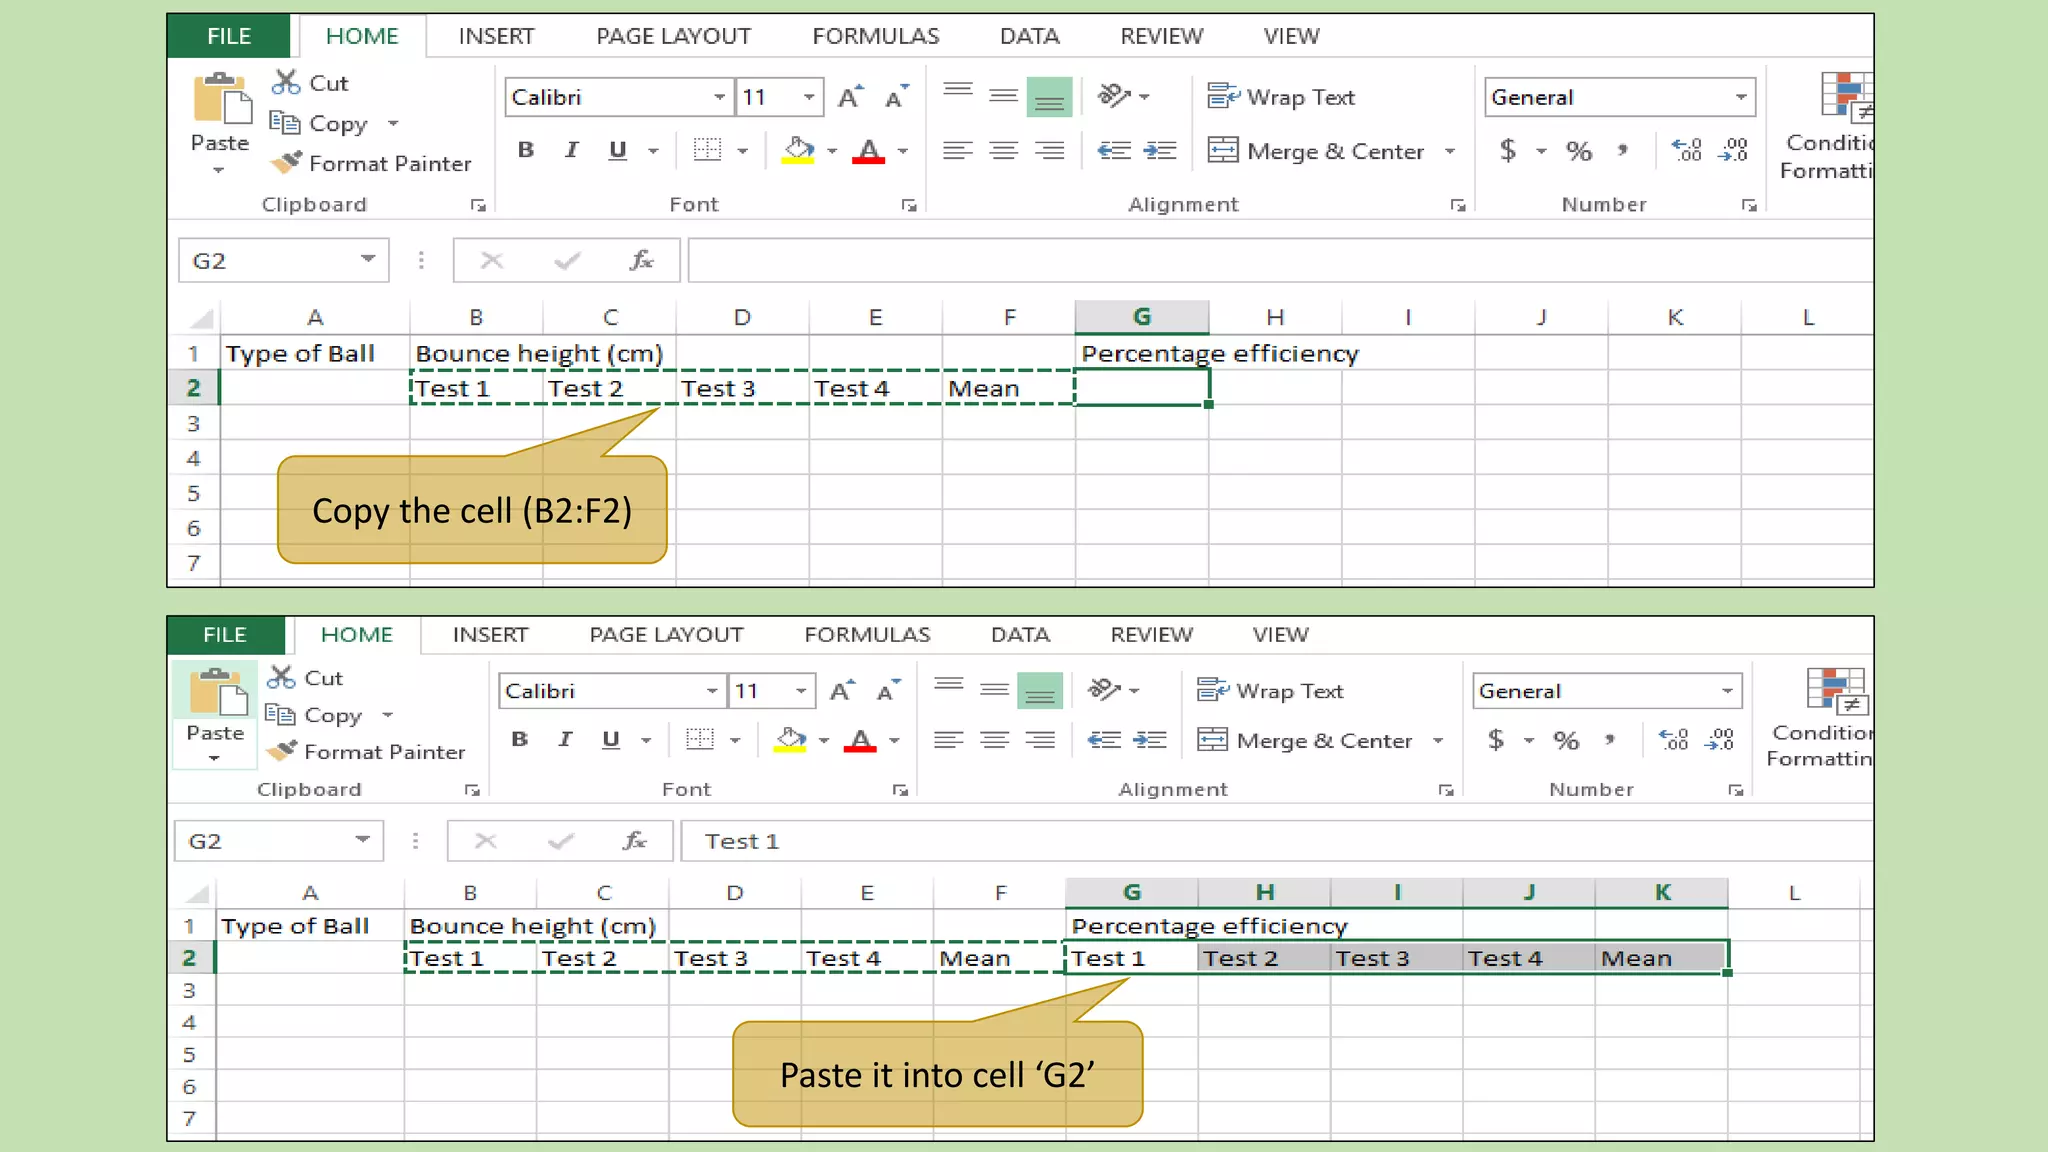The image size is (2048, 1152).
Task: Toggle Center alignment in upper Excel ribbon
Action: [x=1004, y=151]
